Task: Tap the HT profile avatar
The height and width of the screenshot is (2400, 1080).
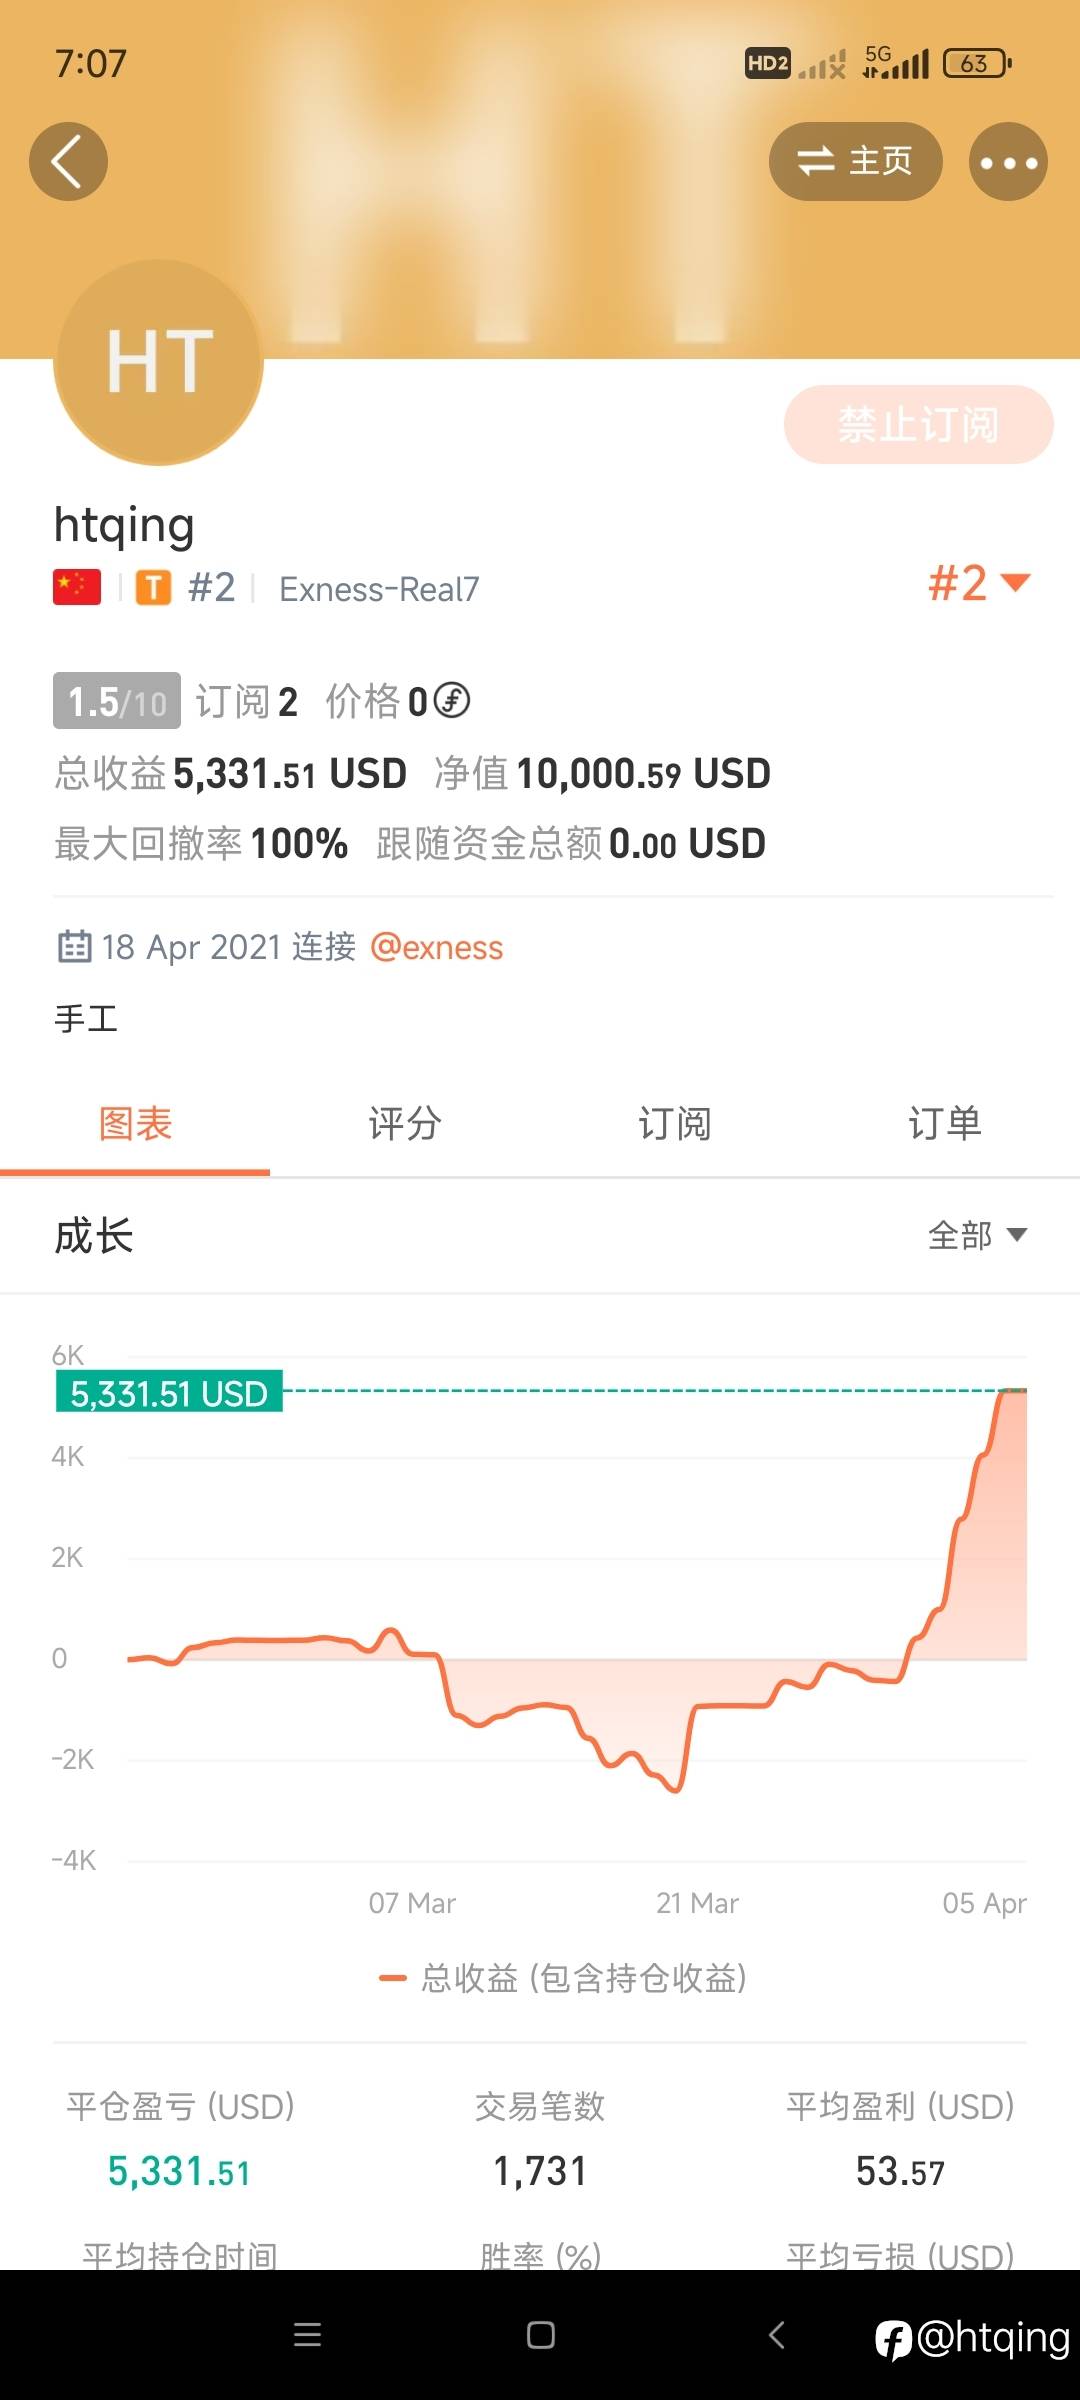Action: click(159, 362)
